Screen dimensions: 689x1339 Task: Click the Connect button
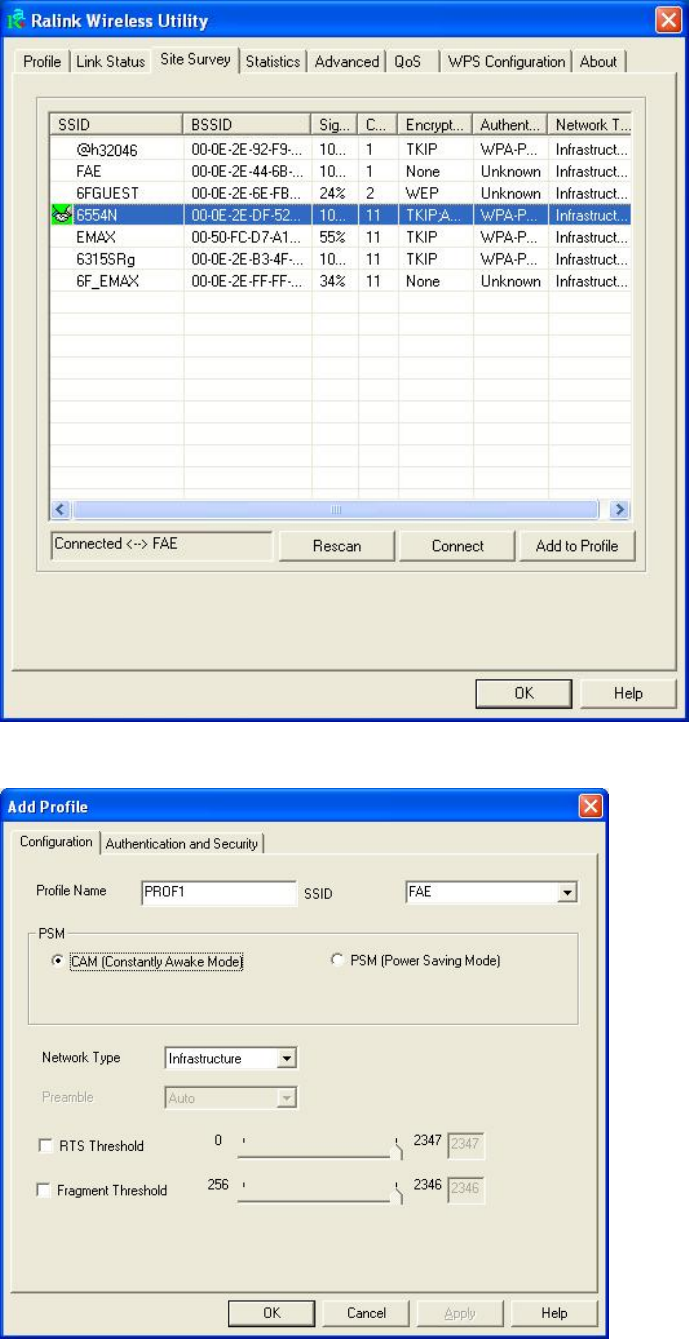pyautogui.click(x=458, y=546)
